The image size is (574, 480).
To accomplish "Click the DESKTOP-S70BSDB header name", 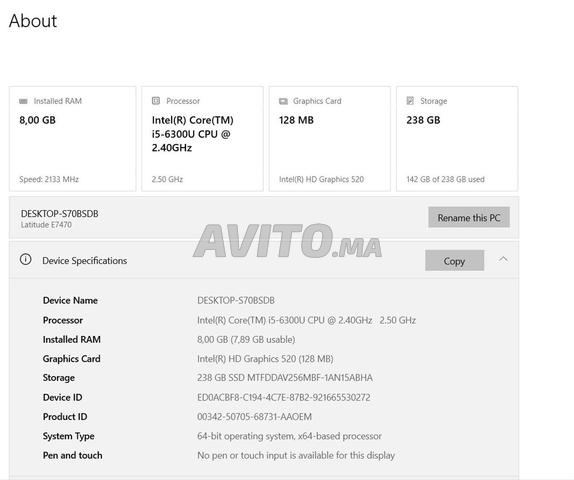I will tap(59, 214).
